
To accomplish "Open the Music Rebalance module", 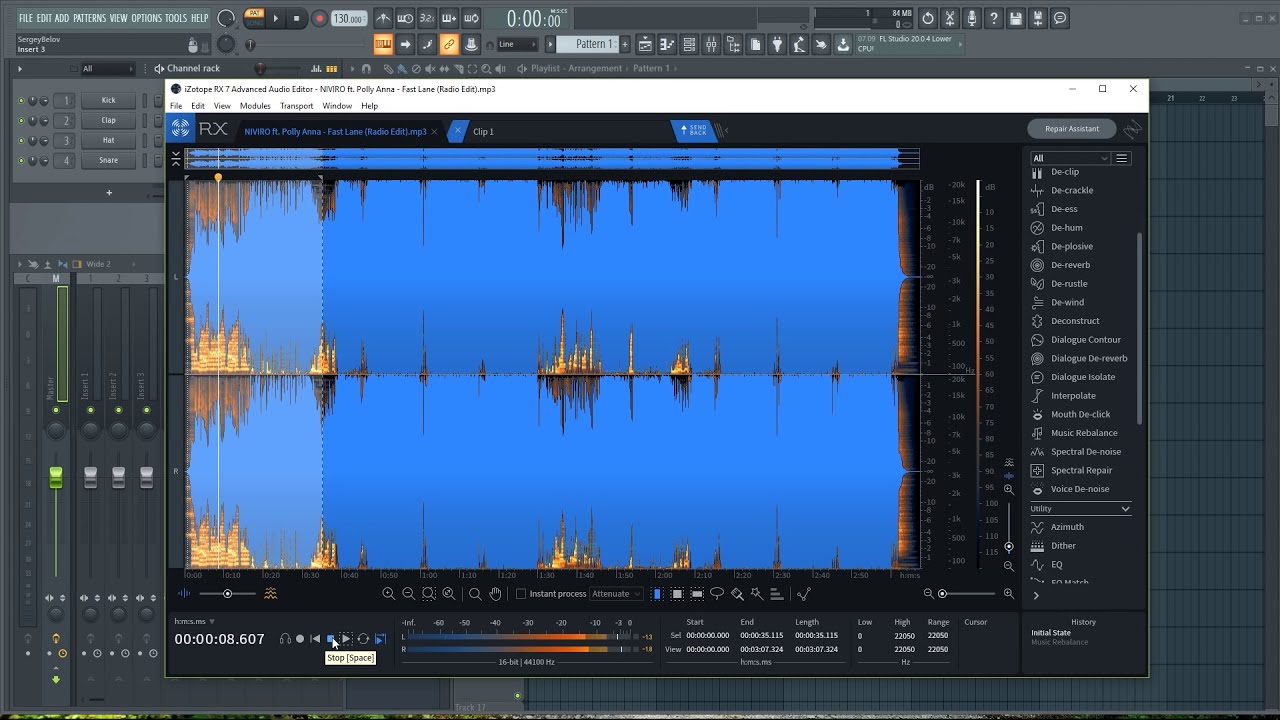I will pos(1084,433).
